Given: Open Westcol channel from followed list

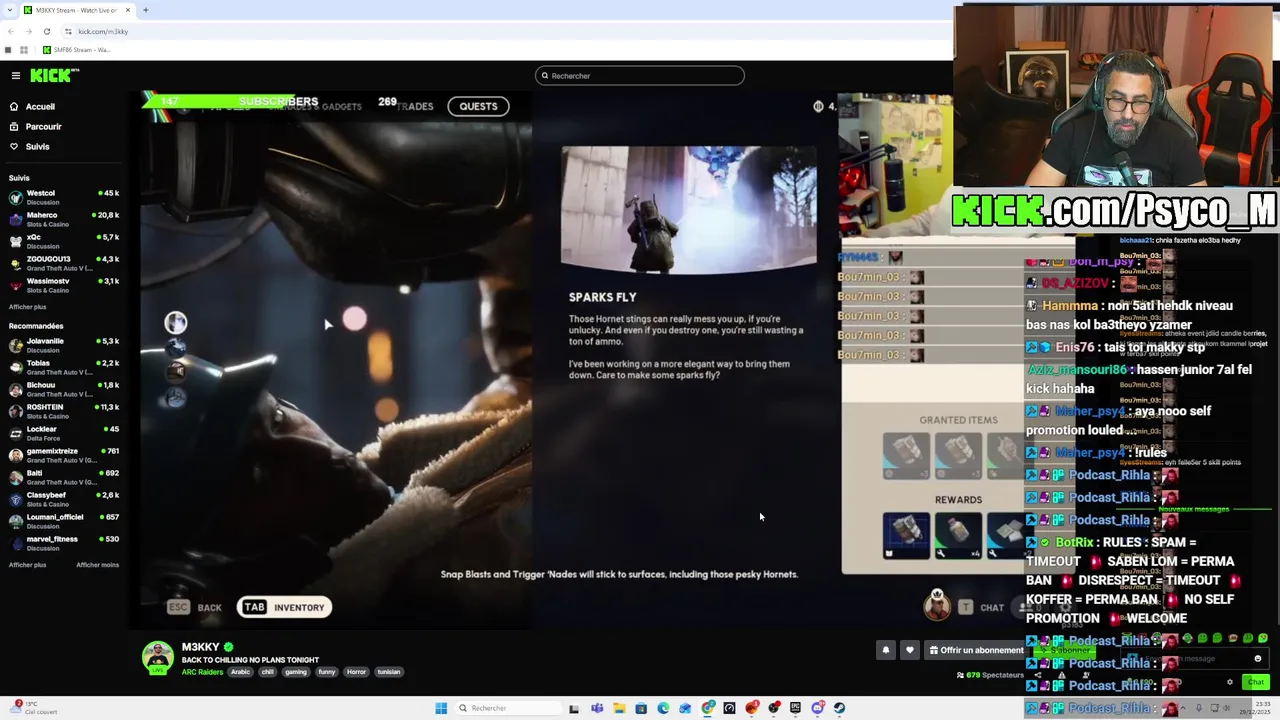Looking at the screenshot, I should click(64, 197).
